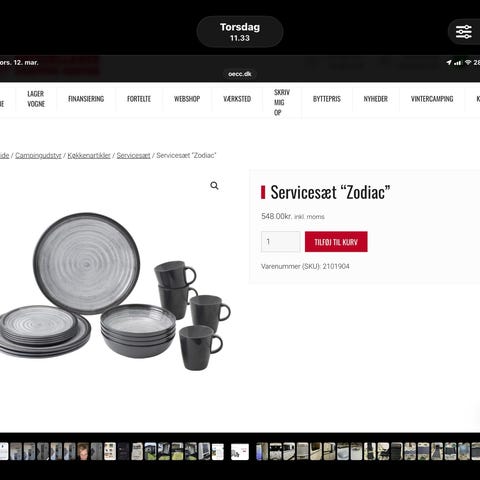Tap the oecc.dk address bar

tap(240, 74)
